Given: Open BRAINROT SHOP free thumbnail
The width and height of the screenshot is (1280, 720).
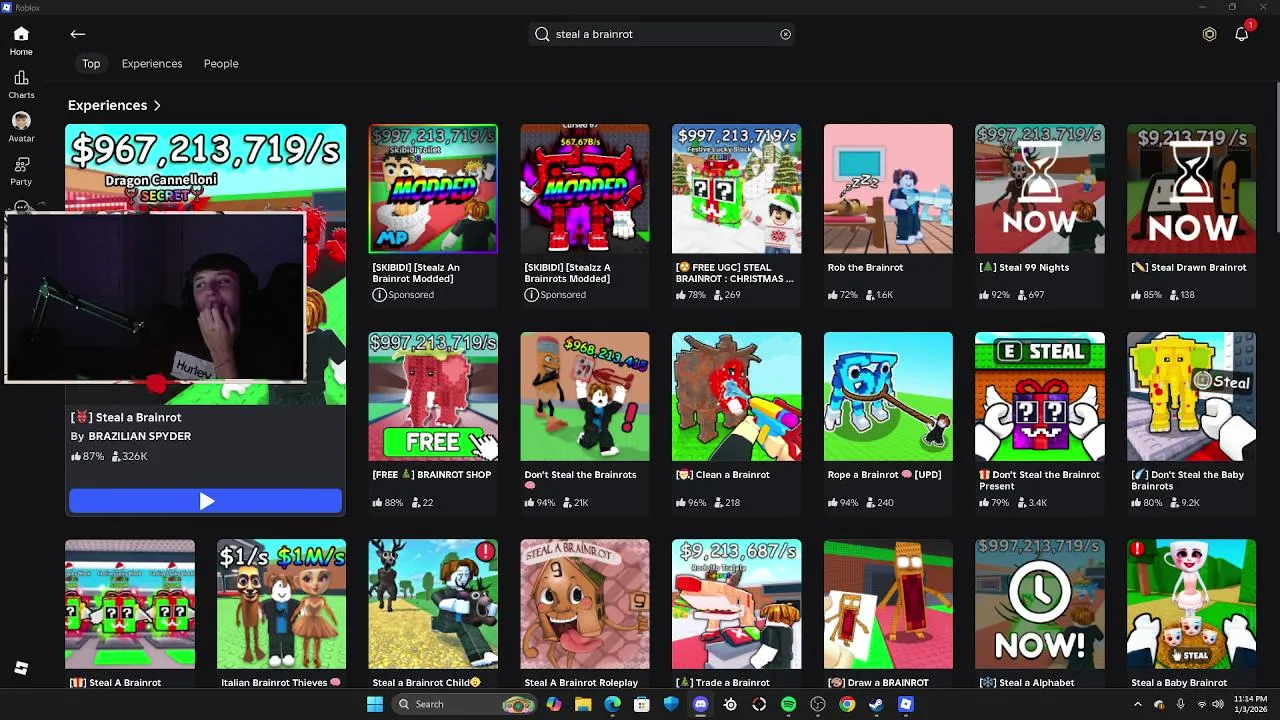Looking at the screenshot, I should point(433,396).
